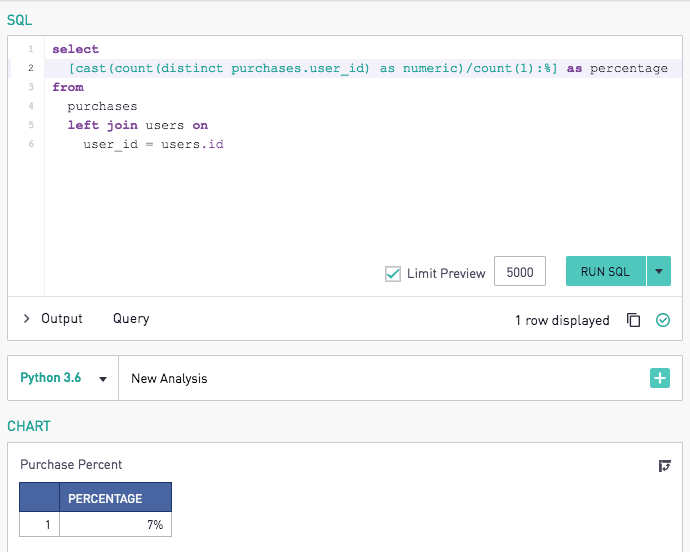
Task: Add new analysis with plus icon
Action: (660, 378)
